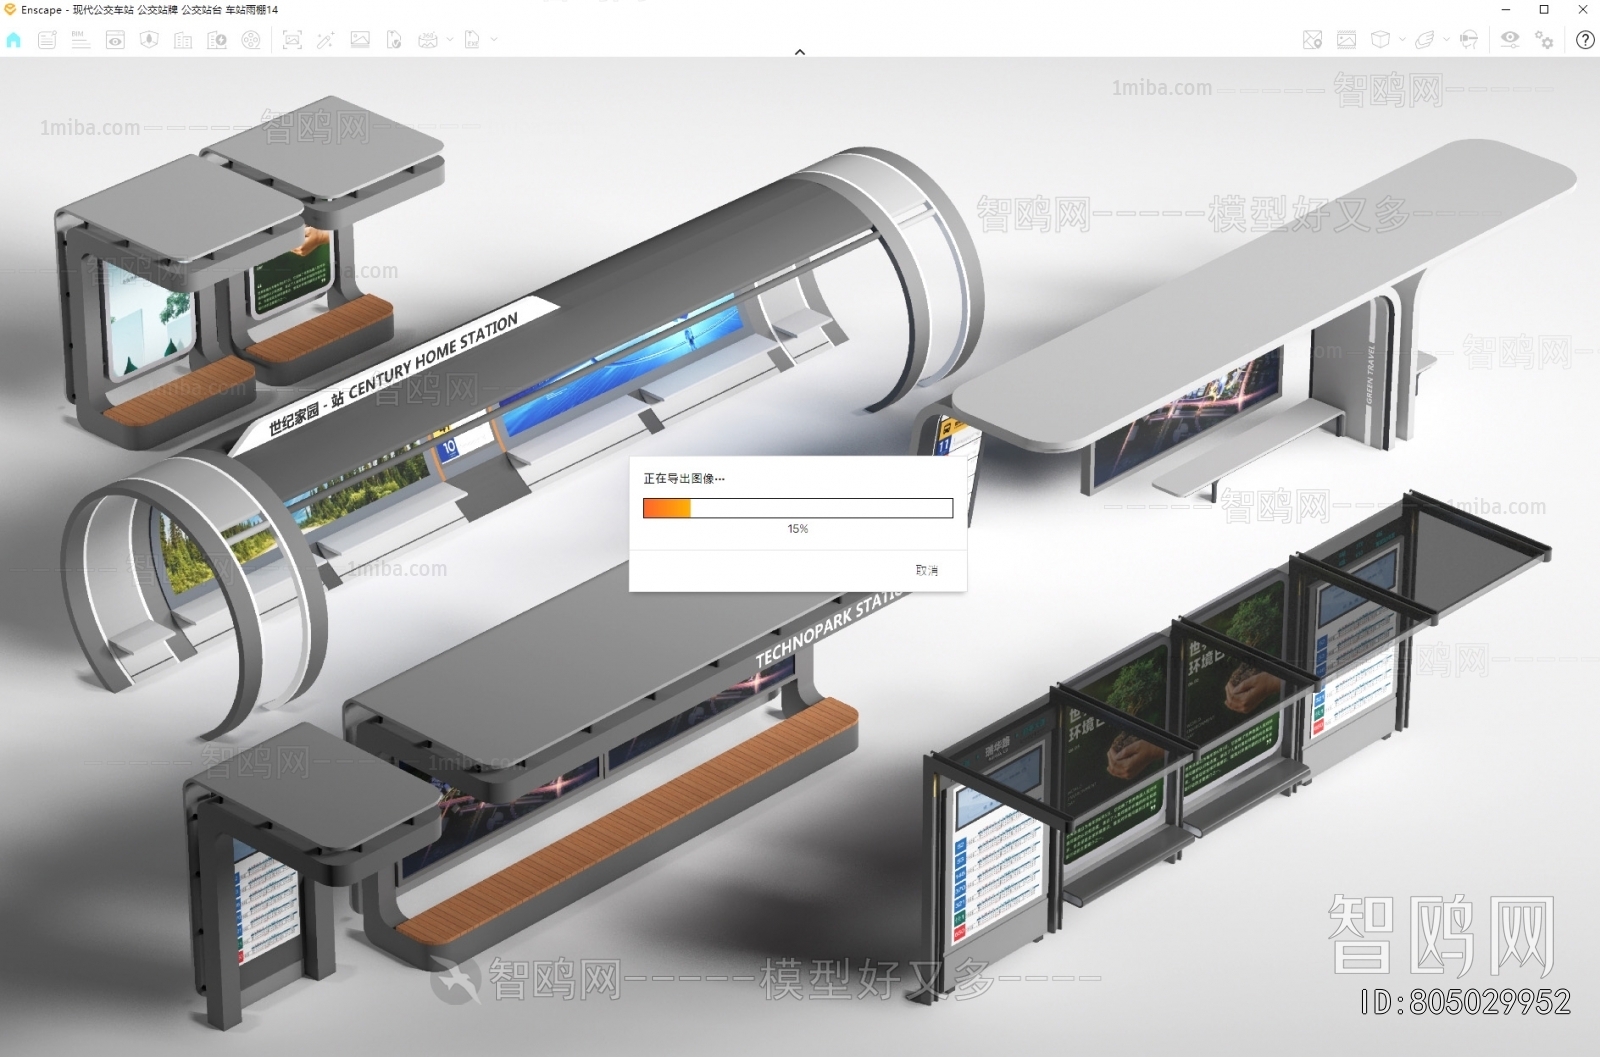Click 取消 to cancel the image export

(x=926, y=570)
